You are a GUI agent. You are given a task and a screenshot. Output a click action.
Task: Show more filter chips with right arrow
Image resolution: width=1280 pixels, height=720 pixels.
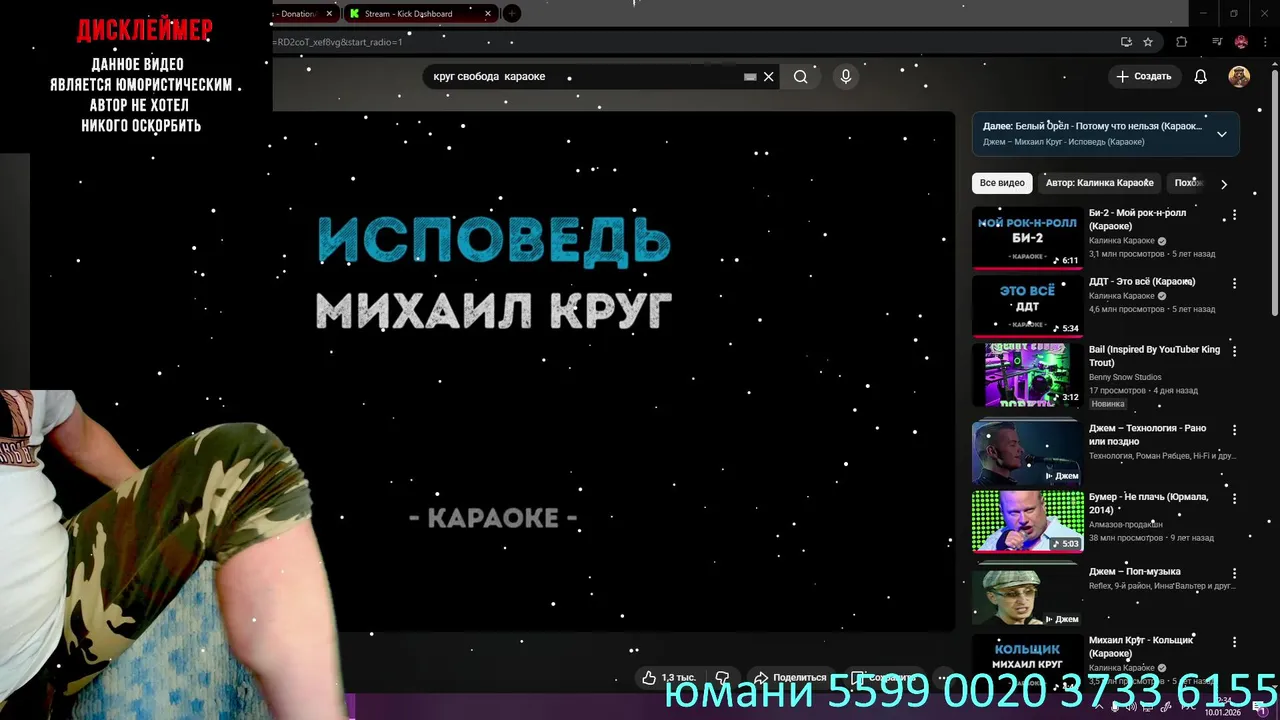pos(1223,184)
